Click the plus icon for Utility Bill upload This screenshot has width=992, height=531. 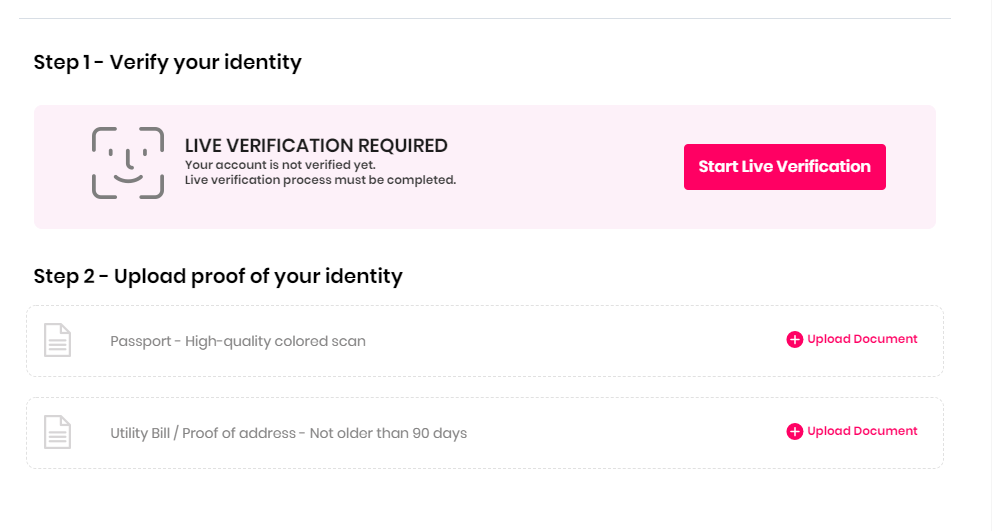pyautogui.click(x=795, y=432)
